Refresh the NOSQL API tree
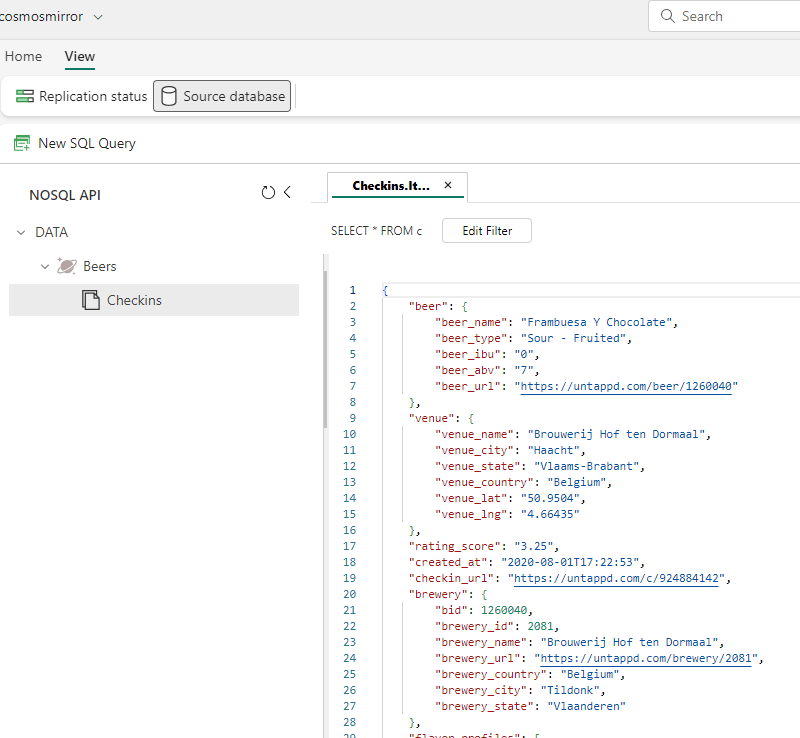Viewport: 800px width, 738px height. coord(268,193)
